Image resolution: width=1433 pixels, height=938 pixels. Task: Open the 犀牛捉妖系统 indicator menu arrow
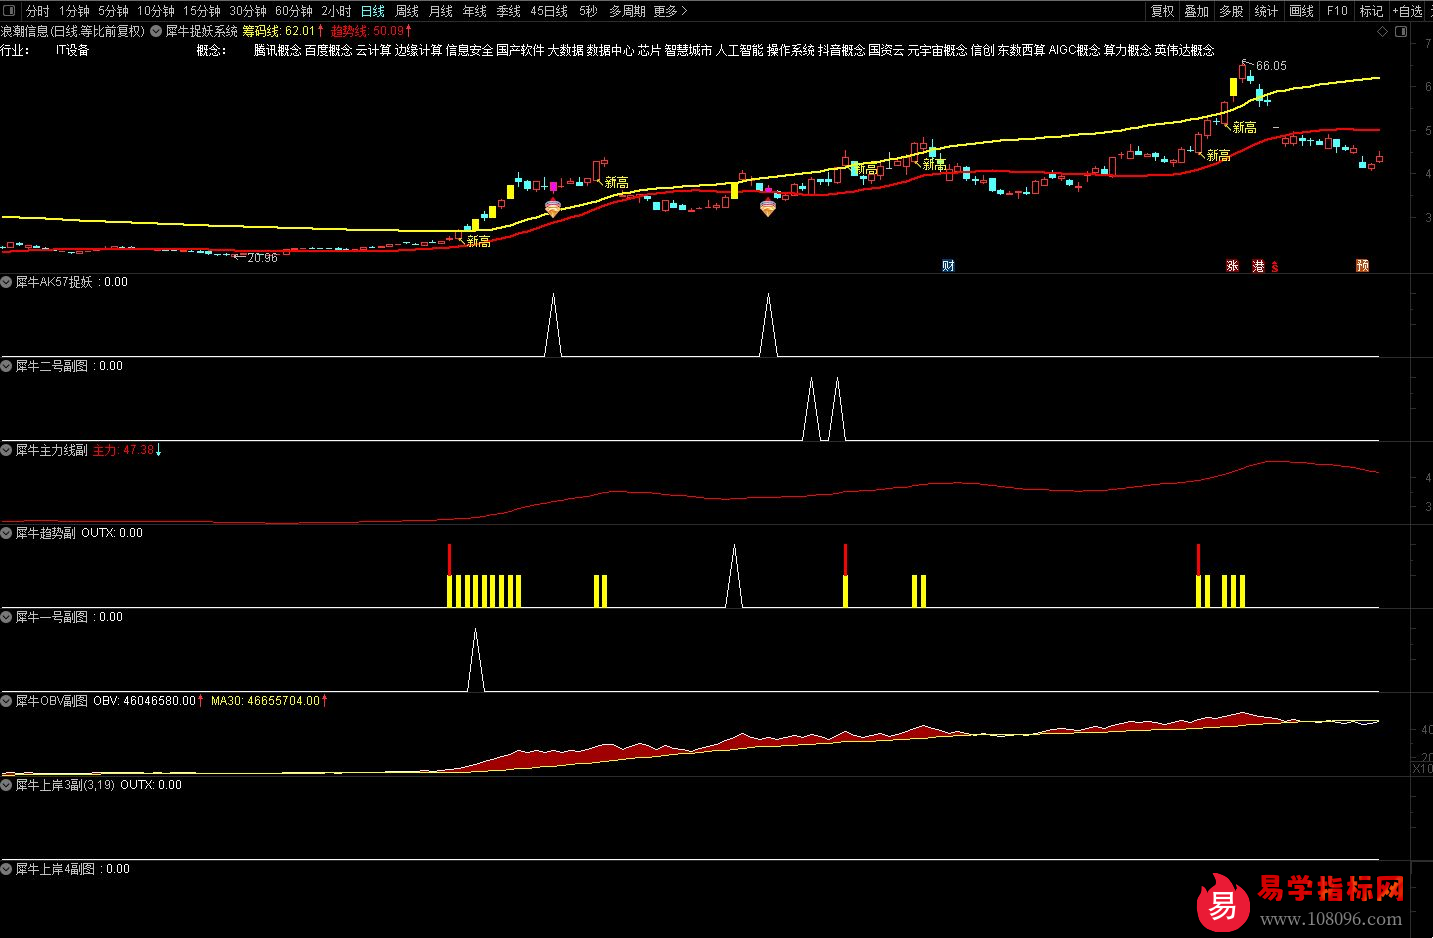(x=156, y=31)
